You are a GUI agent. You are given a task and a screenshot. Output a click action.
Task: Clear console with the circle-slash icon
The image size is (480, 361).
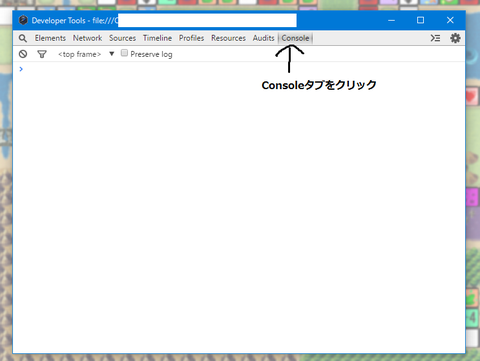[23, 54]
